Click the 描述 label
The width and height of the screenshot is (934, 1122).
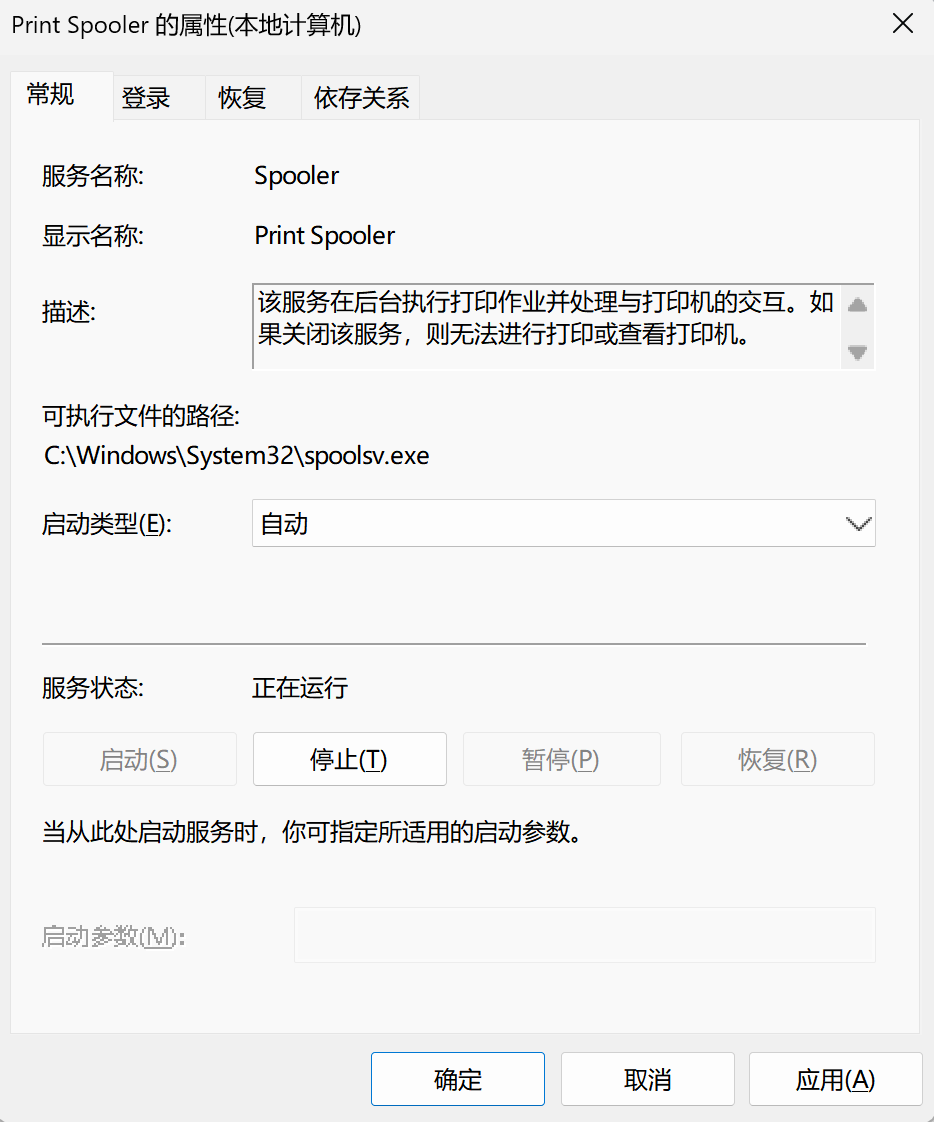tap(69, 311)
